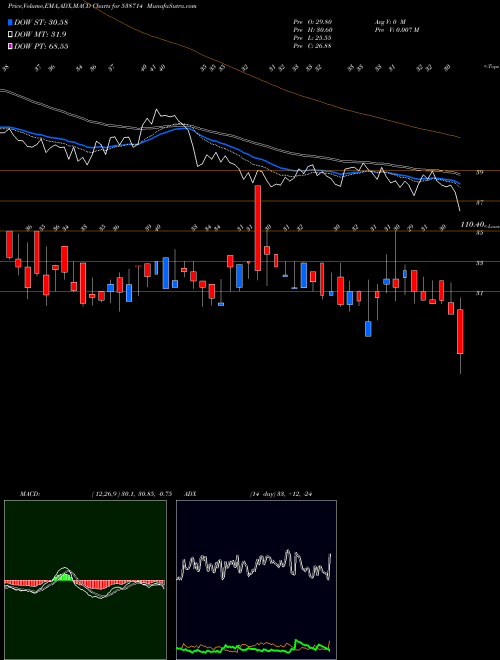Click the 33 price axis label
The width and height of the screenshot is (500, 660).
[479, 263]
